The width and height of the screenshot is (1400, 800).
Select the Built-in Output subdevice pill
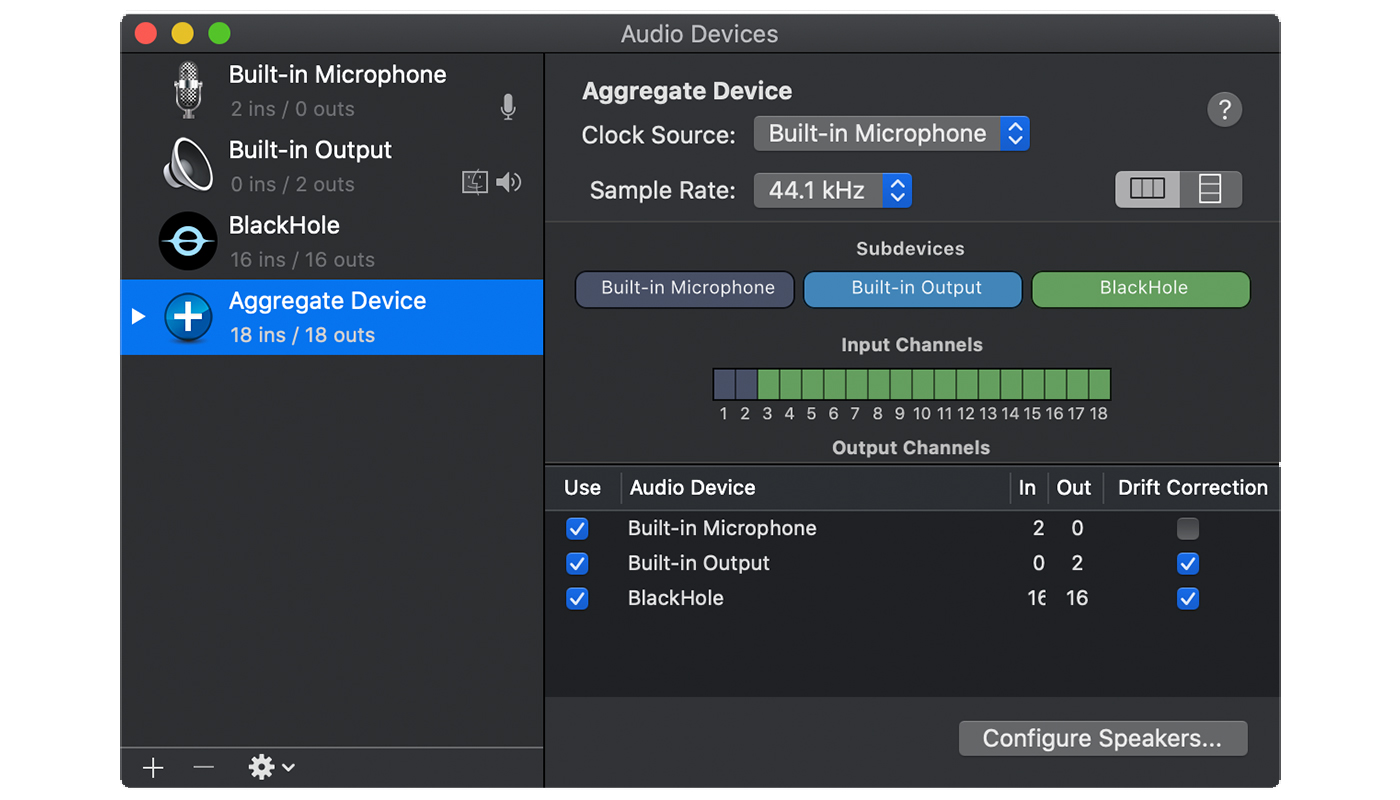tap(913, 289)
